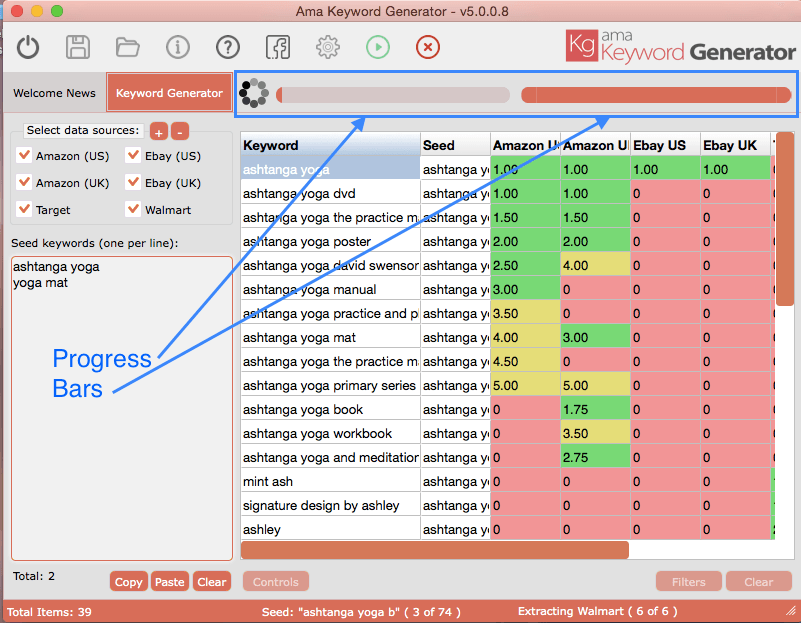Select the 'ashtanga yoga dvd' row
Viewport: 801px width, 623px height.
[331, 194]
